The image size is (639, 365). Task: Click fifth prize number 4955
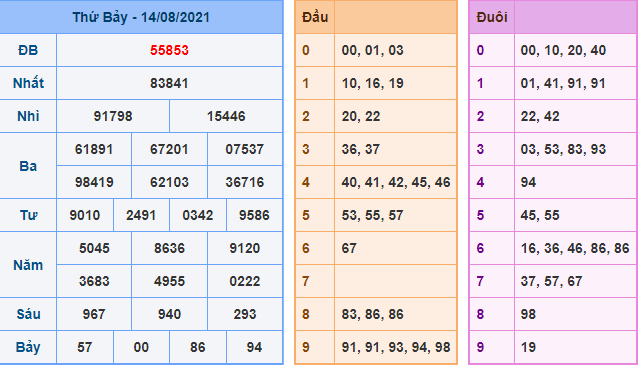(169, 281)
